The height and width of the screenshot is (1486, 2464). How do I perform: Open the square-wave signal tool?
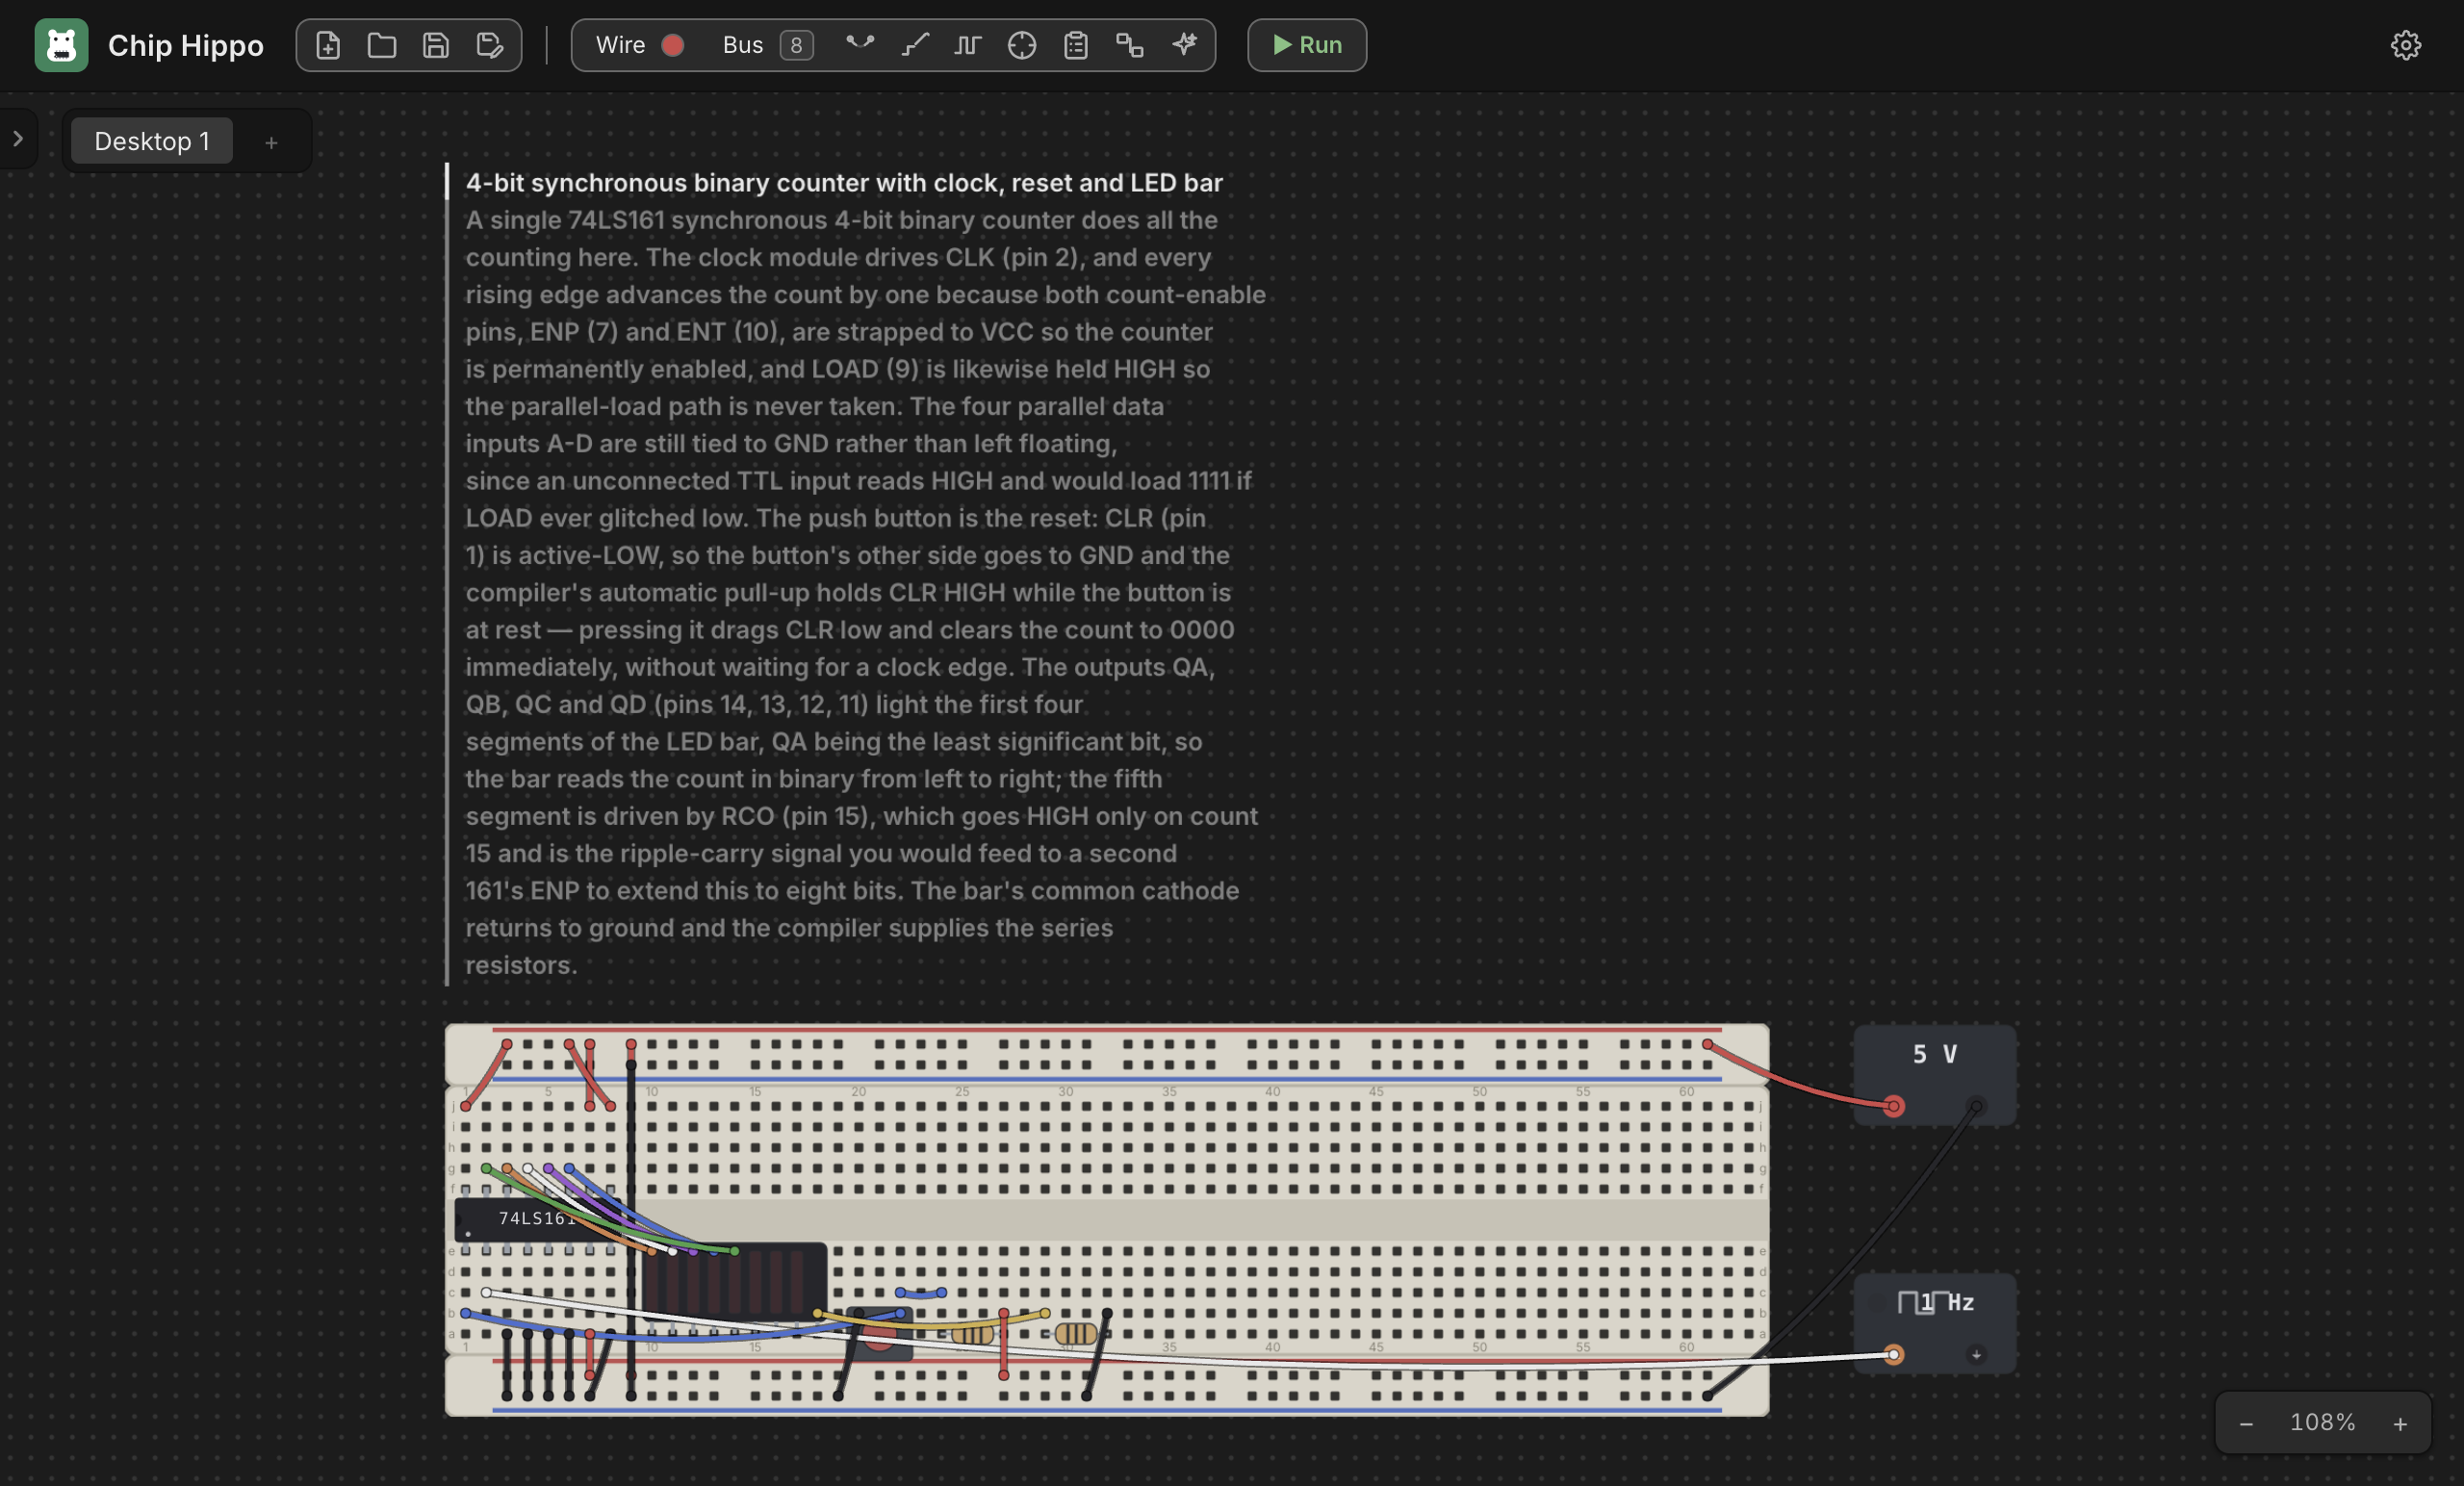pyautogui.click(x=968, y=45)
